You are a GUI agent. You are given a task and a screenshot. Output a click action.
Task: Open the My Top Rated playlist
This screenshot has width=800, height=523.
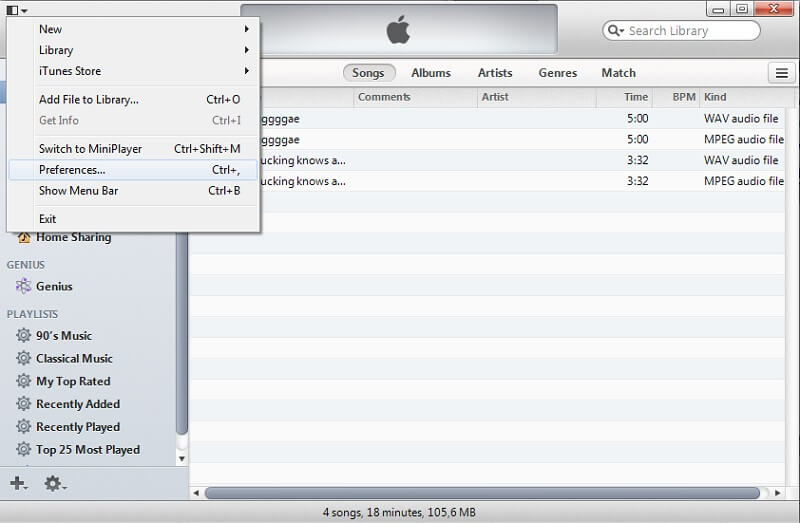[73, 381]
